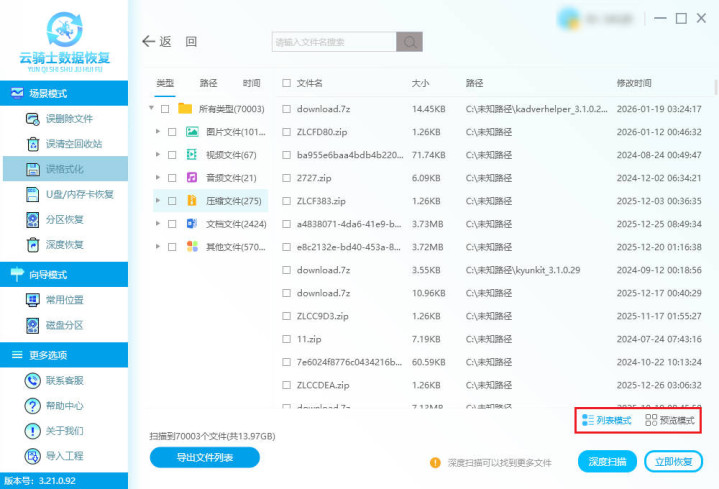Switch to 预览模式 view

[x=670, y=420]
